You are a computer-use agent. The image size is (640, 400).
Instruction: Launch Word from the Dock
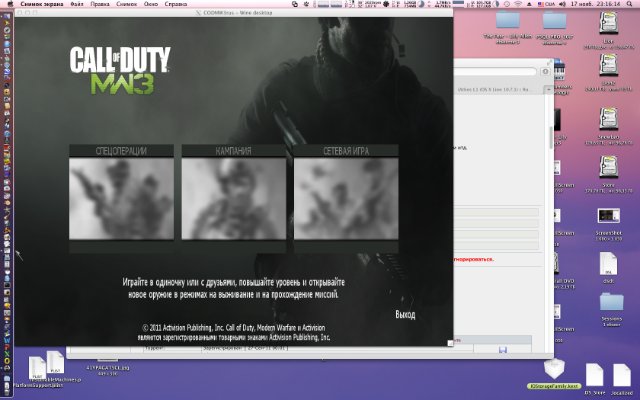(x=7, y=340)
